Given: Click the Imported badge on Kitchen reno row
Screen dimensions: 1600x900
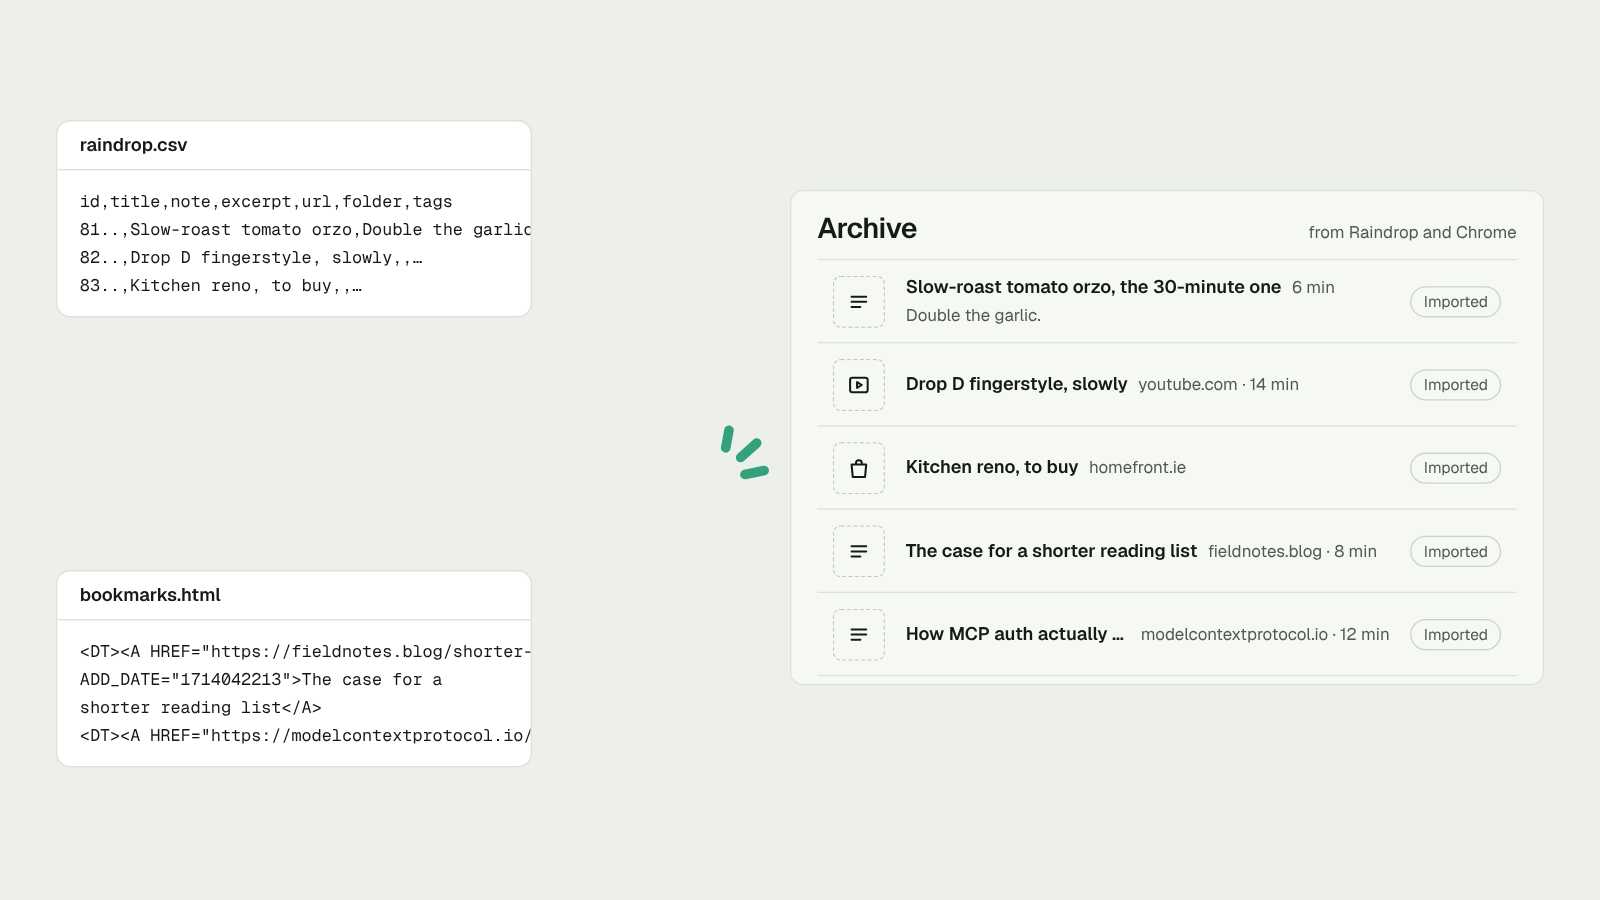Looking at the screenshot, I should click(1455, 468).
